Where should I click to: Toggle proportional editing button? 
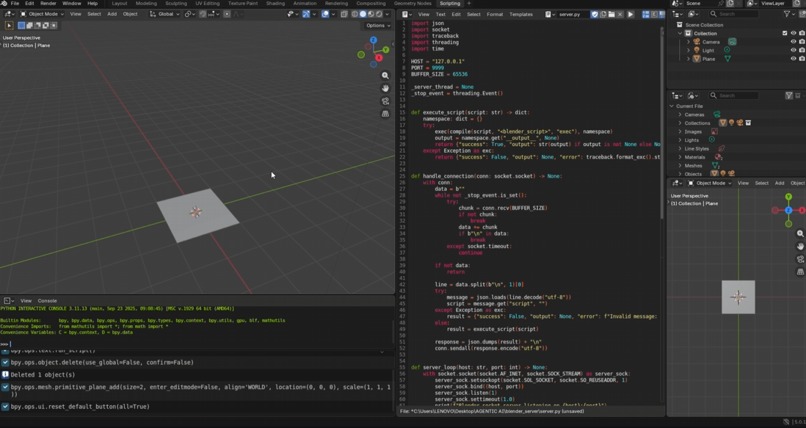point(227,14)
